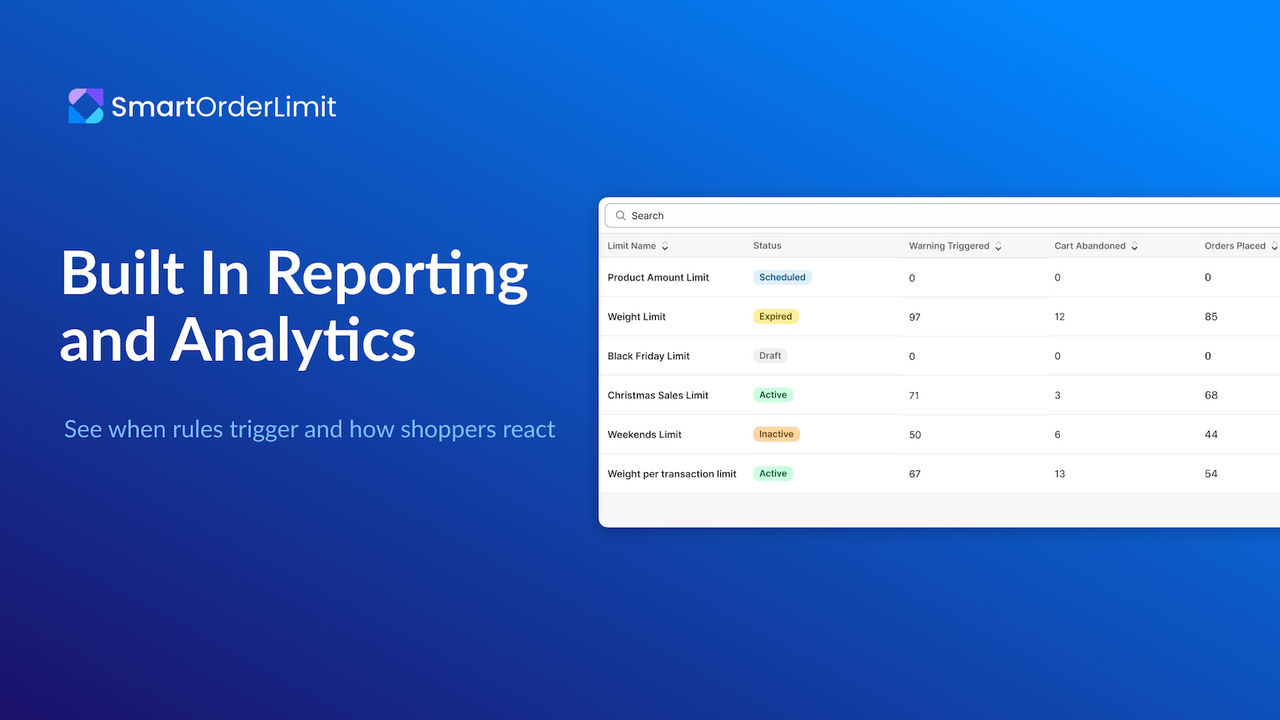Screen dimensions: 1280x720
Task: Sort by Limit Name column arrows
Action: [665, 246]
